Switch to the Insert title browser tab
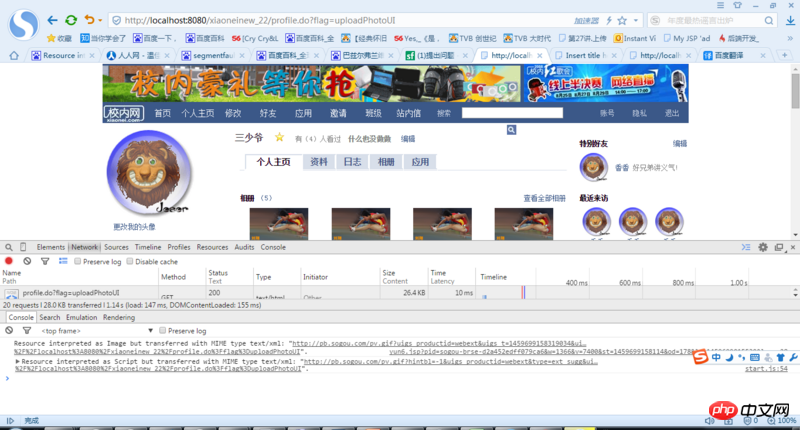 [x=586, y=55]
